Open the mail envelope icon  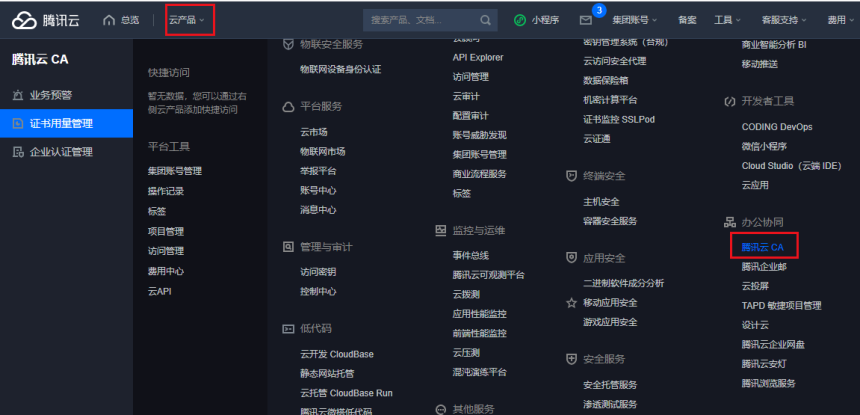click(x=586, y=20)
